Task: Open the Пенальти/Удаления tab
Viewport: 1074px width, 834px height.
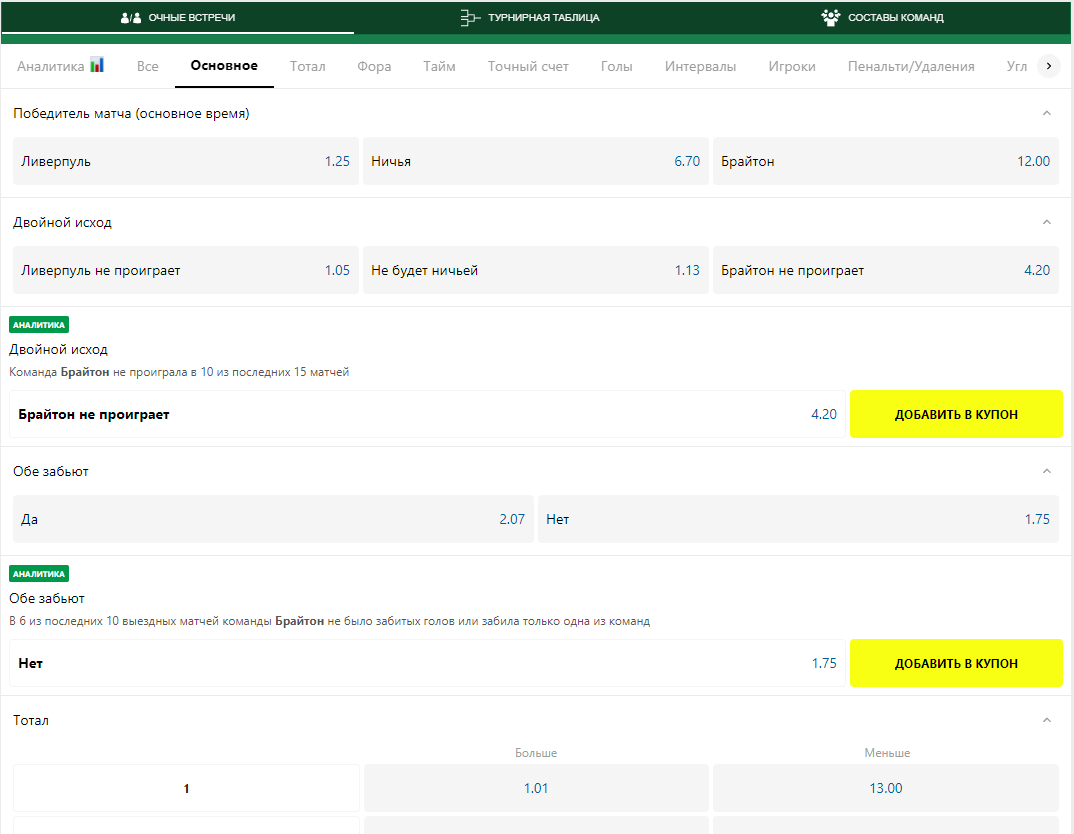Action: (910, 66)
